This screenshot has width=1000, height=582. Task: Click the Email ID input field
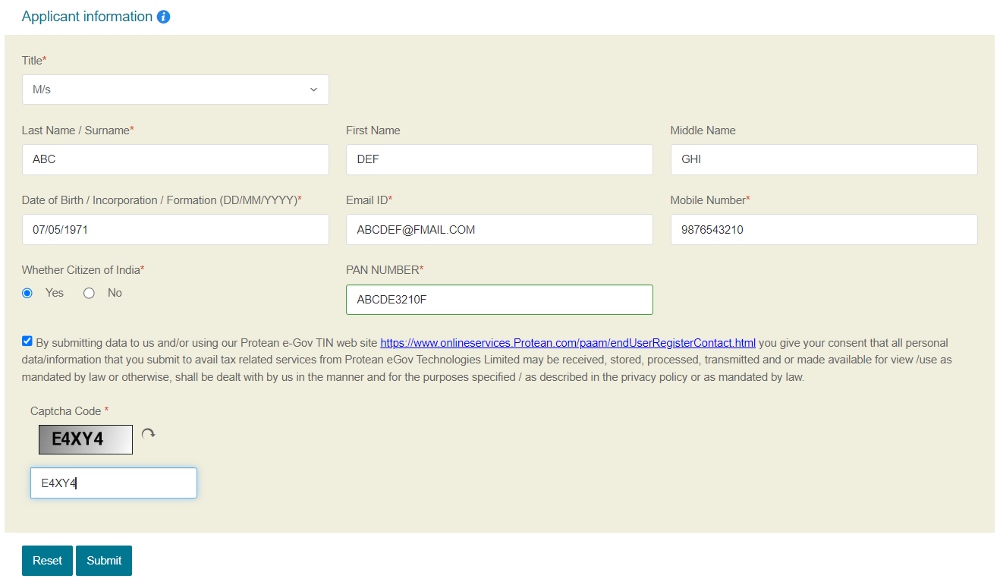pyautogui.click(x=499, y=229)
